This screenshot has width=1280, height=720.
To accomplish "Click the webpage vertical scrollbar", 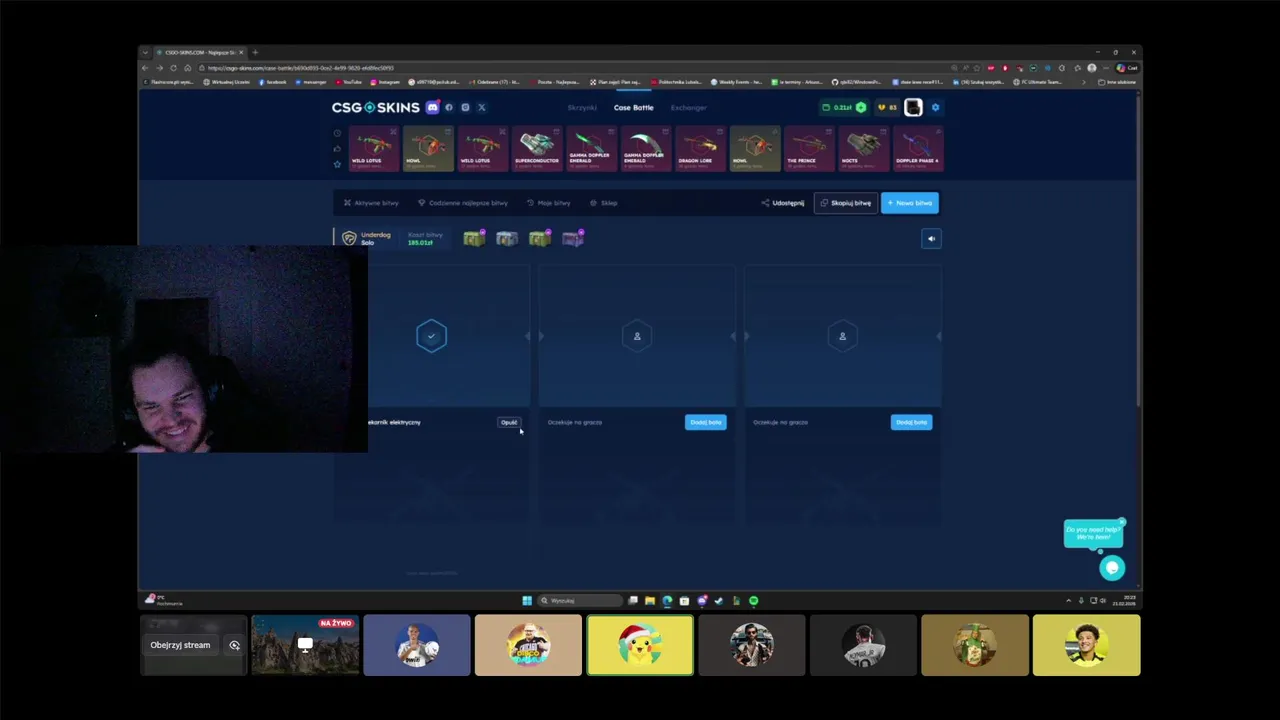I will click(x=1138, y=248).
